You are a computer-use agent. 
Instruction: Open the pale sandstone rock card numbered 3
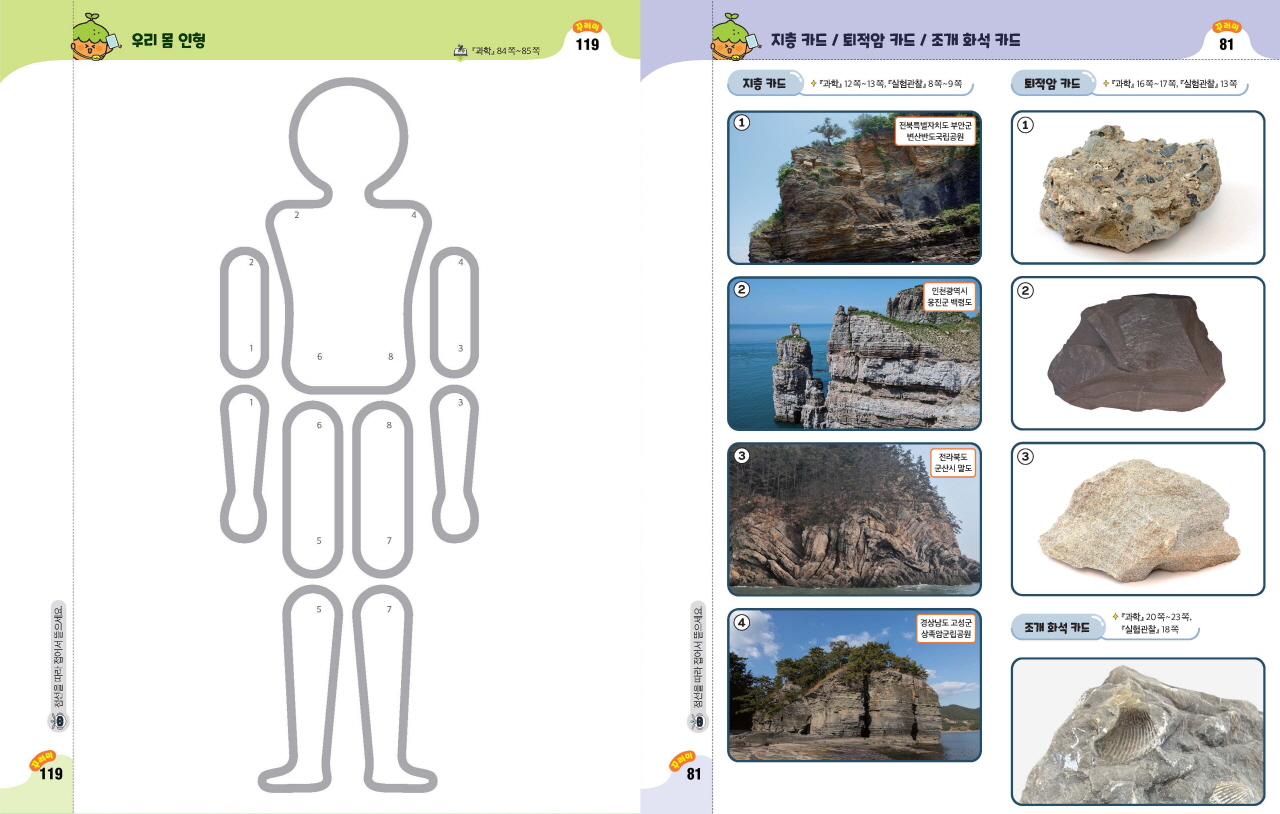1137,519
